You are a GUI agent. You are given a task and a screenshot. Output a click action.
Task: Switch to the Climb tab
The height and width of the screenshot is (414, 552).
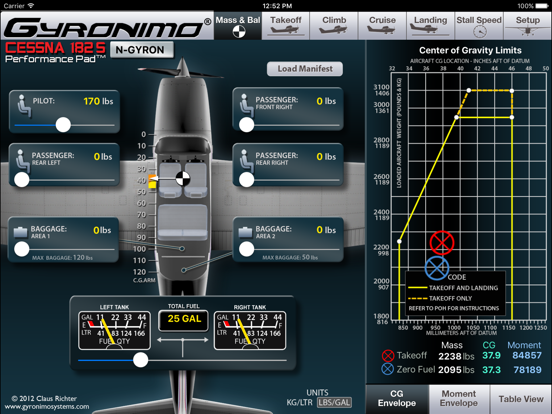[x=334, y=25]
